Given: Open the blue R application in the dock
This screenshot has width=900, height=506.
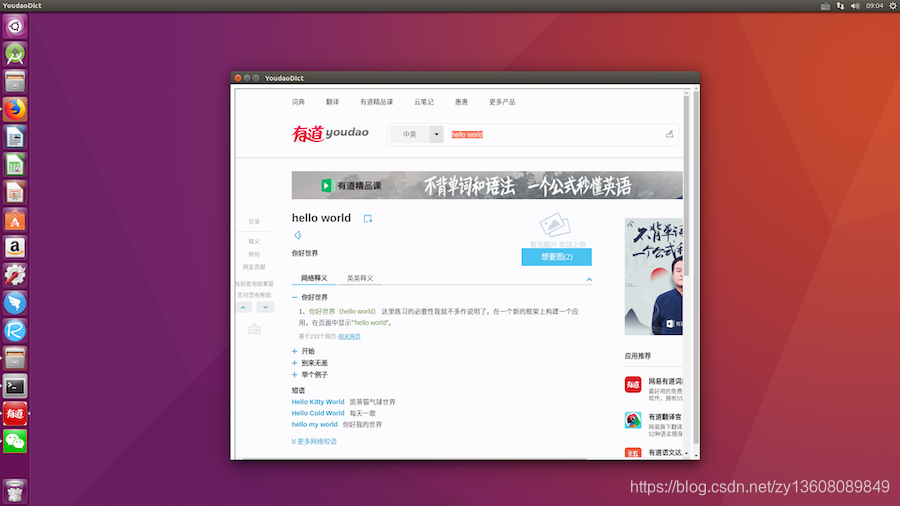Looking at the screenshot, I should (15, 330).
